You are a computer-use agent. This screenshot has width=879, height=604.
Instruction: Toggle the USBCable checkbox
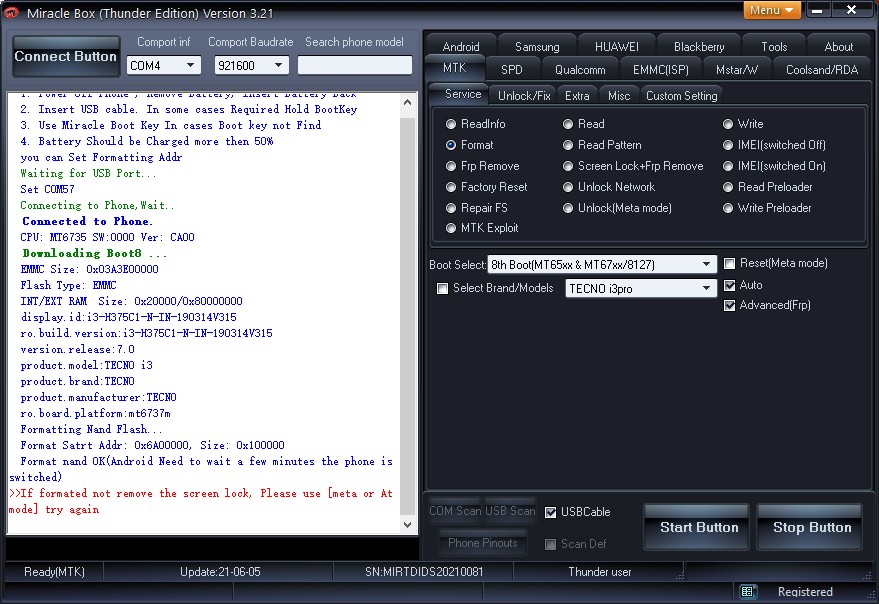pos(550,512)
